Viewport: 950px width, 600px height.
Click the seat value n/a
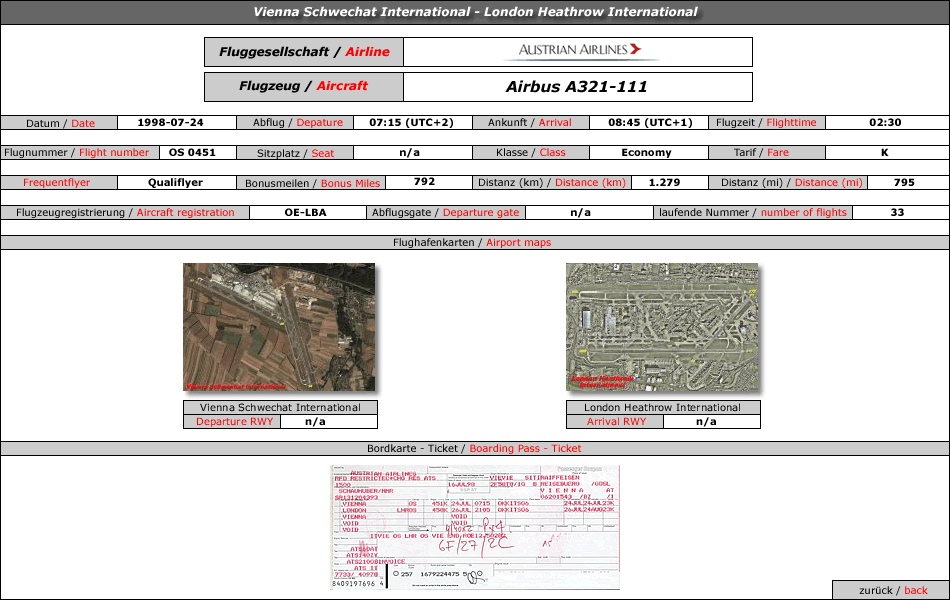tap(412, 152)
